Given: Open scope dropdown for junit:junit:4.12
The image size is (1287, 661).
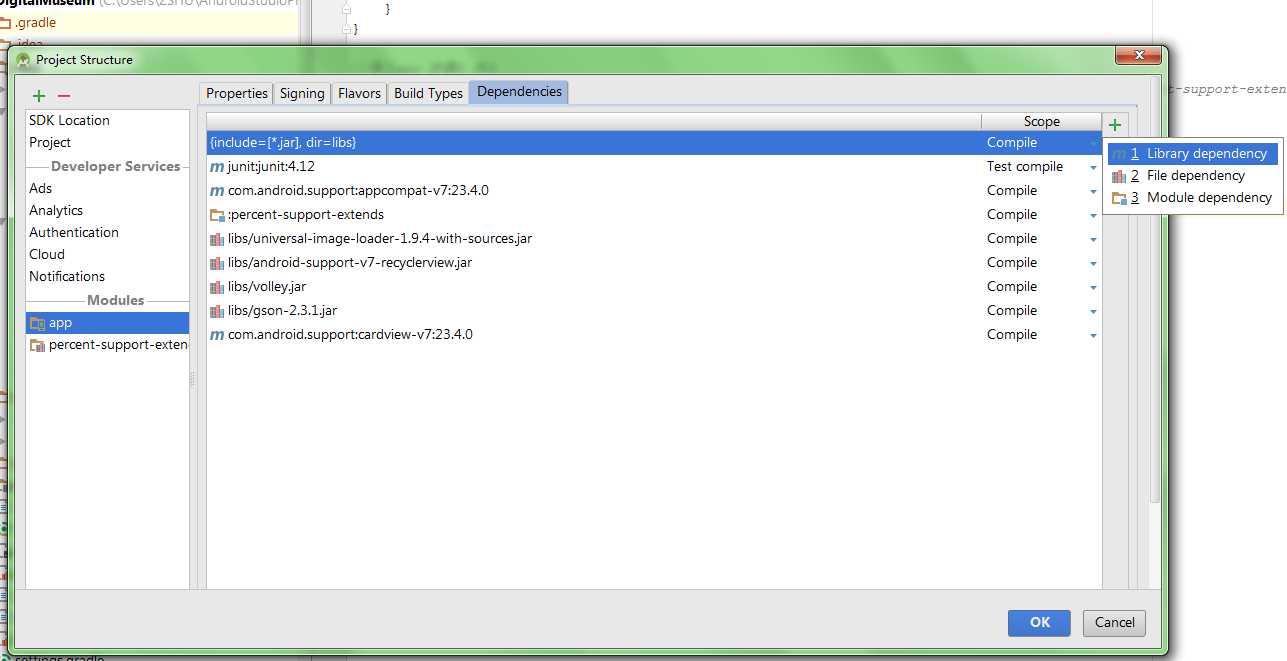Looking at the screenshot, I should (x=1094, y=168).
